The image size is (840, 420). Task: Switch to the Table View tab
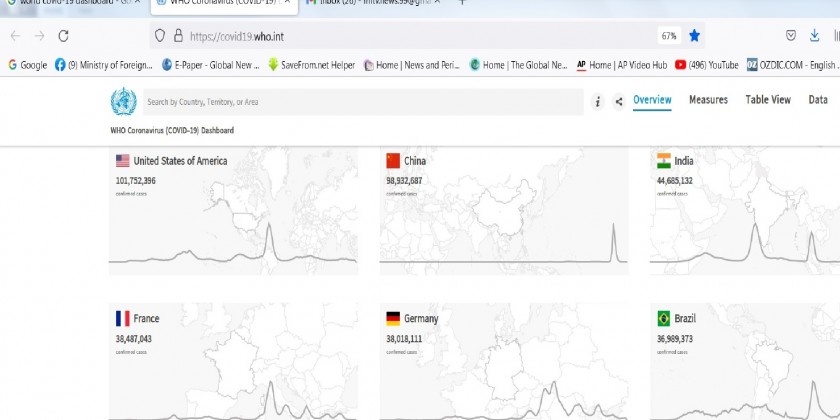[x=767, y=100]
